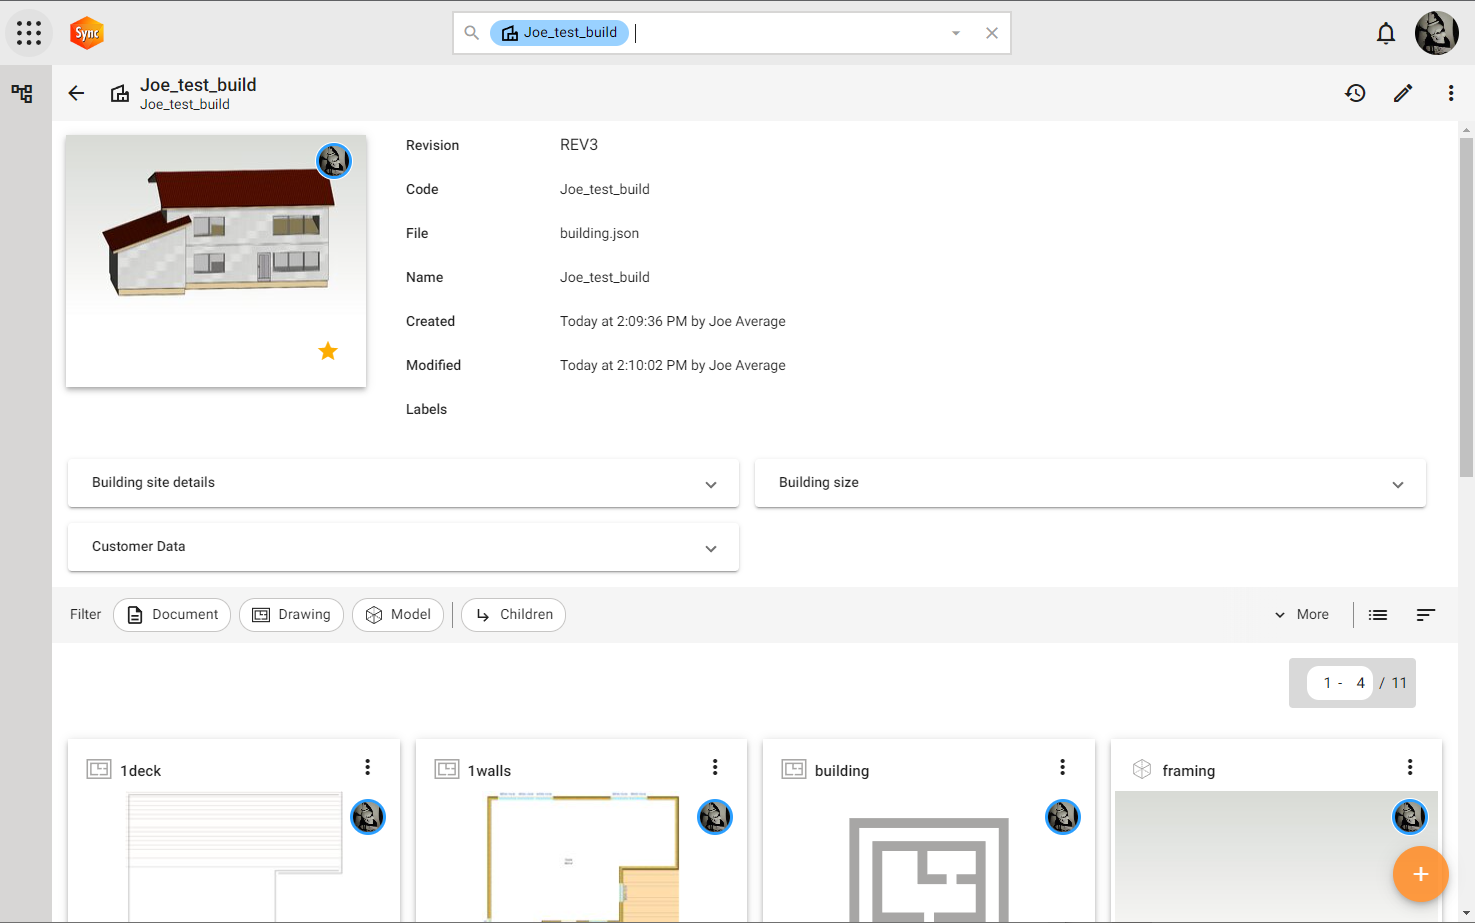Open the revision history icon
The width and height of the screenshot is (1475, 923).
pyautogui.click(x=1355, y=93)
